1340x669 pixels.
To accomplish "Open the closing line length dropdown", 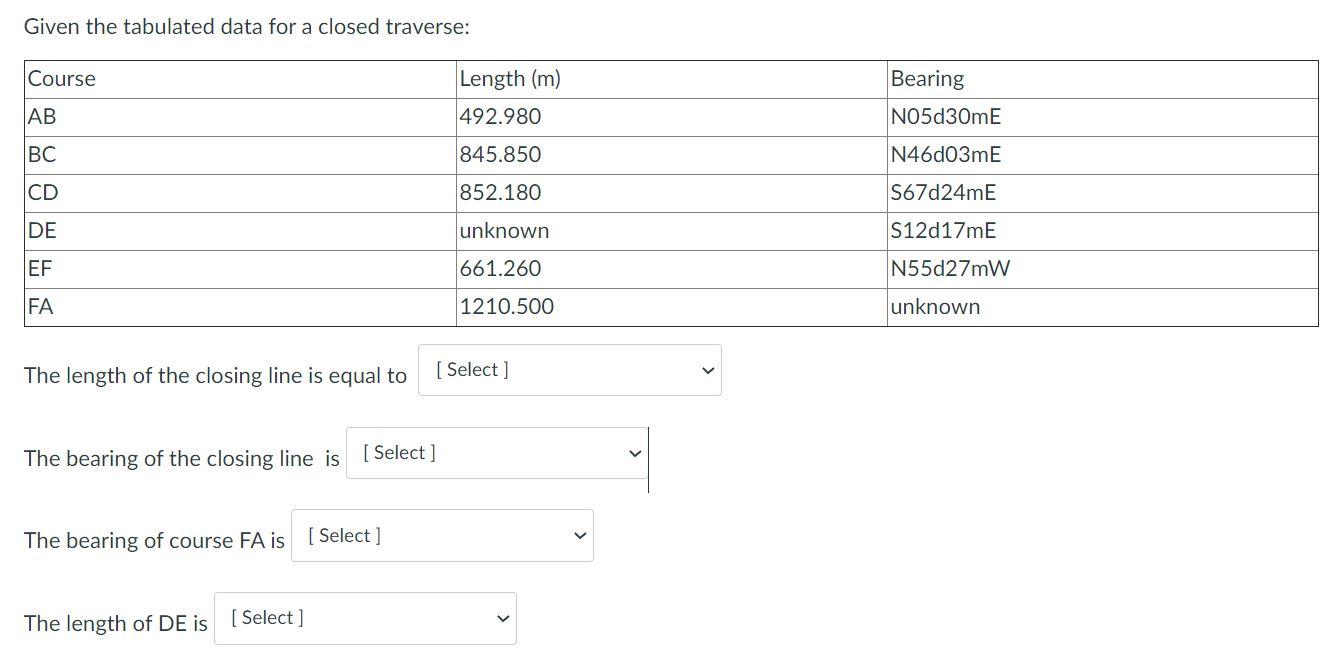I will [x=569, y=369].
